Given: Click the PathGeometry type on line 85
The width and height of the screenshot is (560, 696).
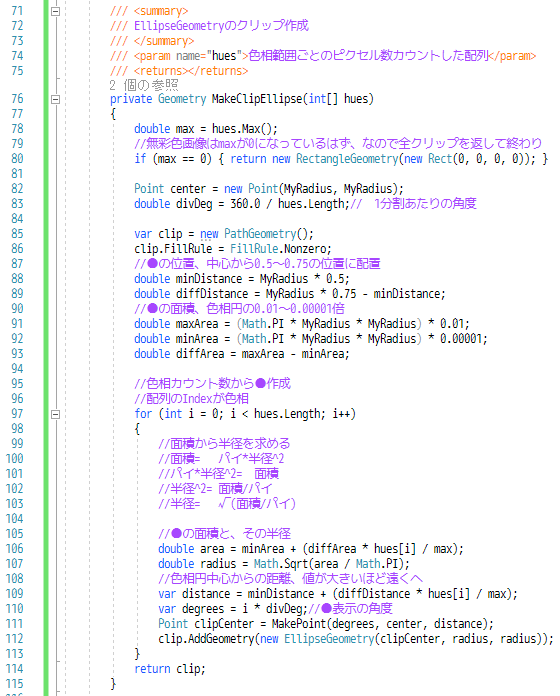Looking at the screenshot, I should click(x=260, y=234).
